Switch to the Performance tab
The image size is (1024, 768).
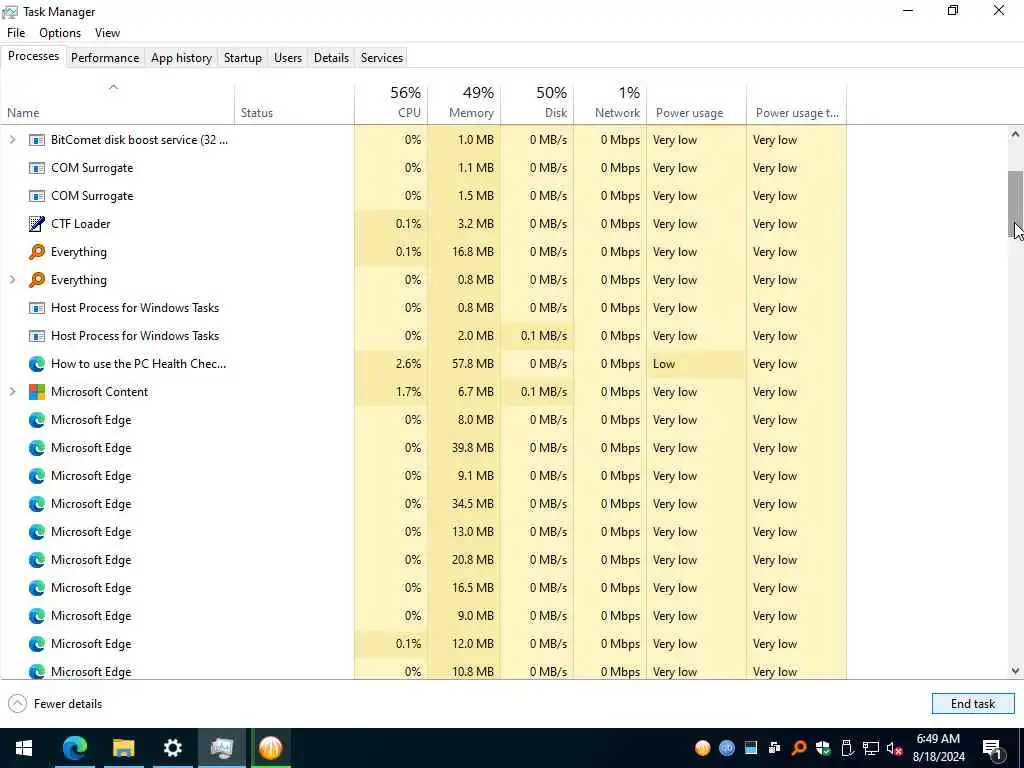coord(105,57)
